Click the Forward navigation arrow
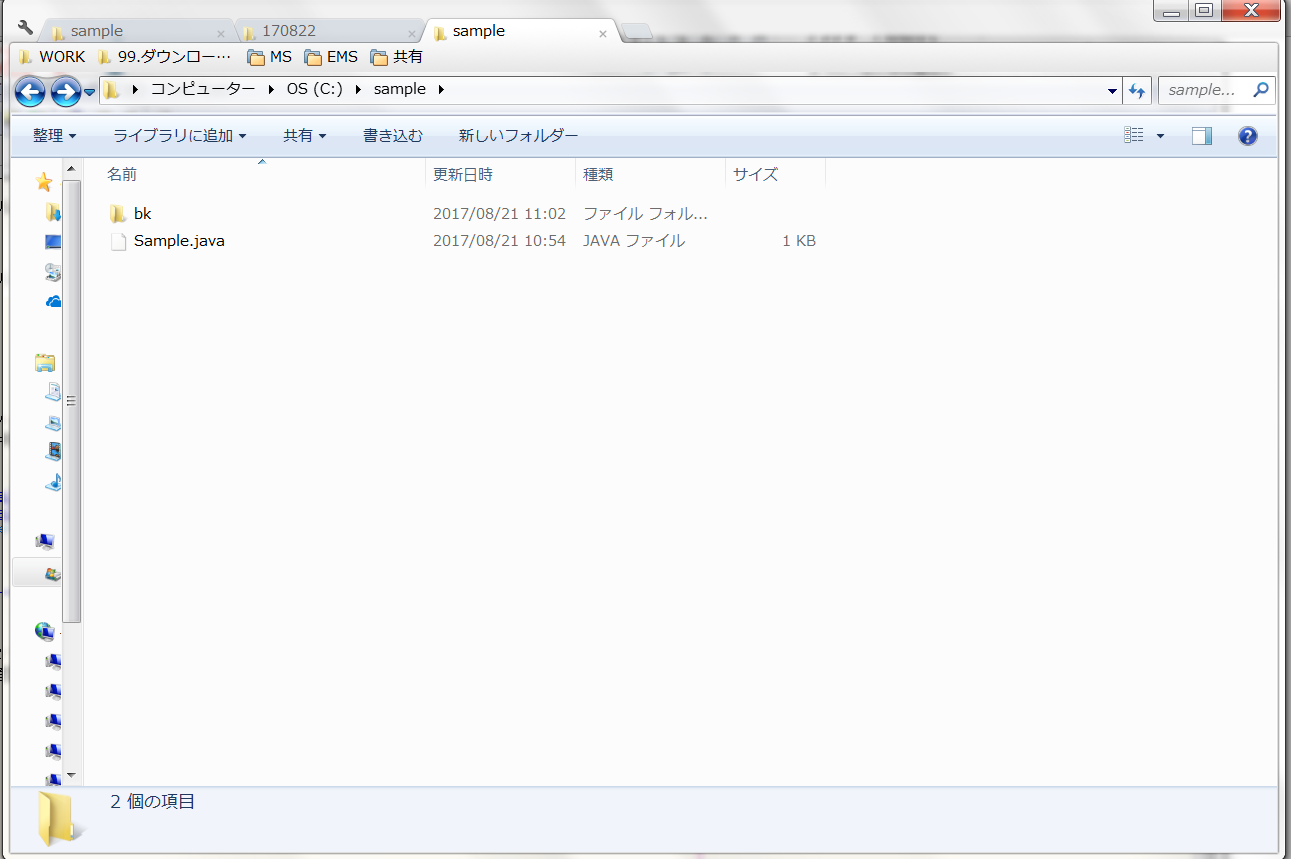Screen dimensions: 1291x859 point(65,92)
